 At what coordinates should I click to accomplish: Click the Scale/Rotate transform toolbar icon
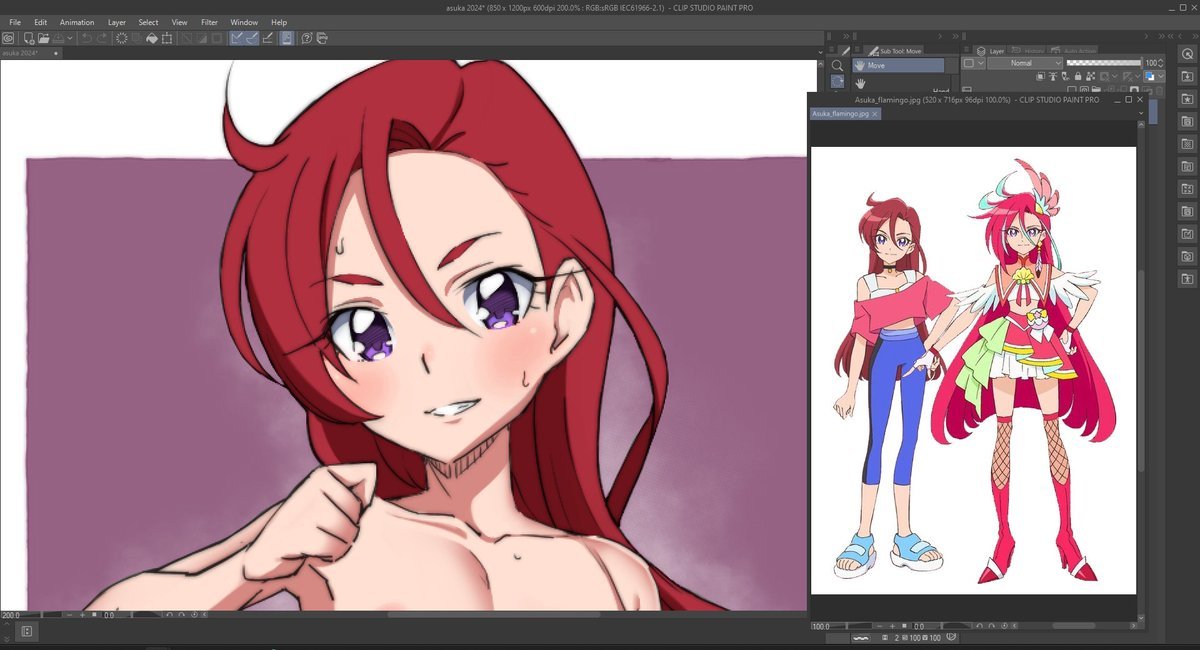pyautogui.click(x=168, y=38)
